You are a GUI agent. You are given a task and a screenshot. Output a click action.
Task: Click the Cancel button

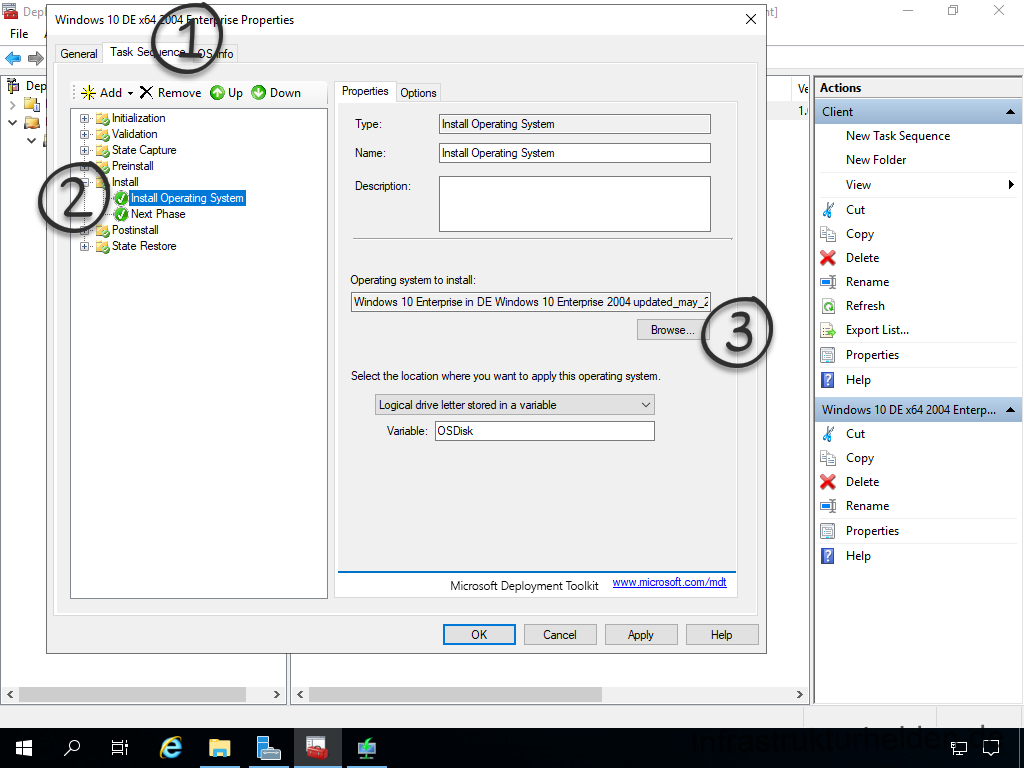click(560, 635)
